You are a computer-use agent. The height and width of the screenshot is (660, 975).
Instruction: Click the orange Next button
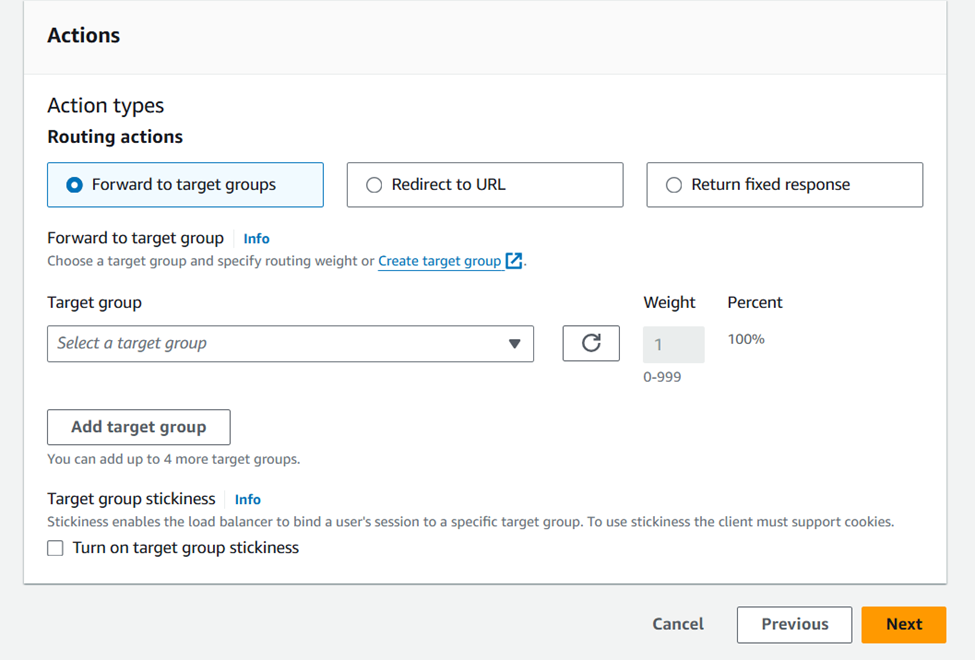[903, 625]
